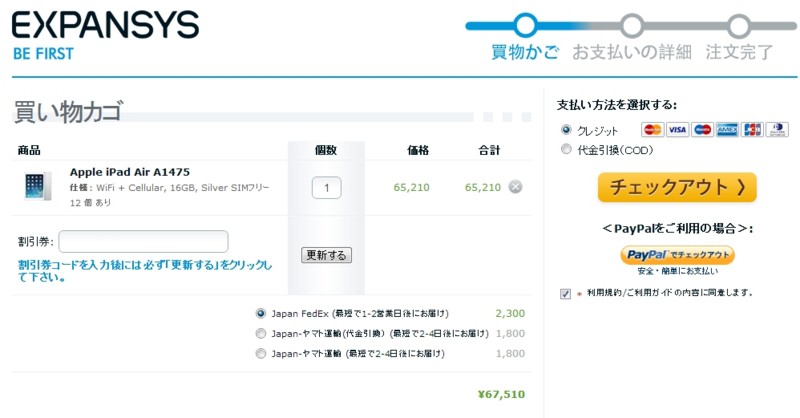Click the JCB card icon
Screen dimensions: 800x418
coord(752,130)
